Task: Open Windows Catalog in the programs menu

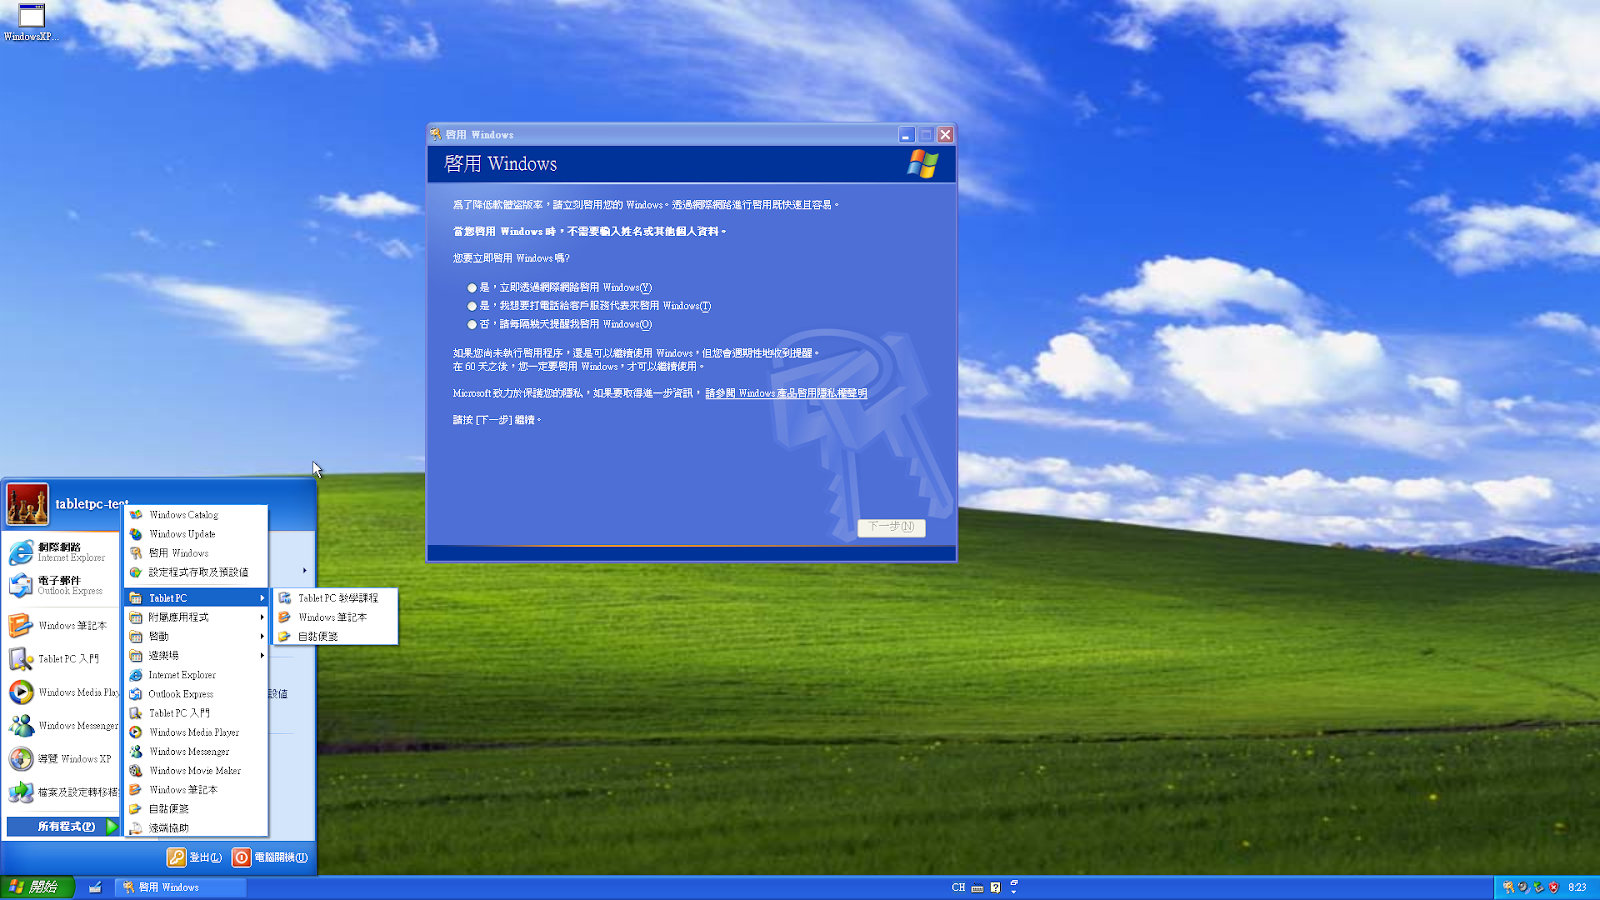Action: point(196,515)
